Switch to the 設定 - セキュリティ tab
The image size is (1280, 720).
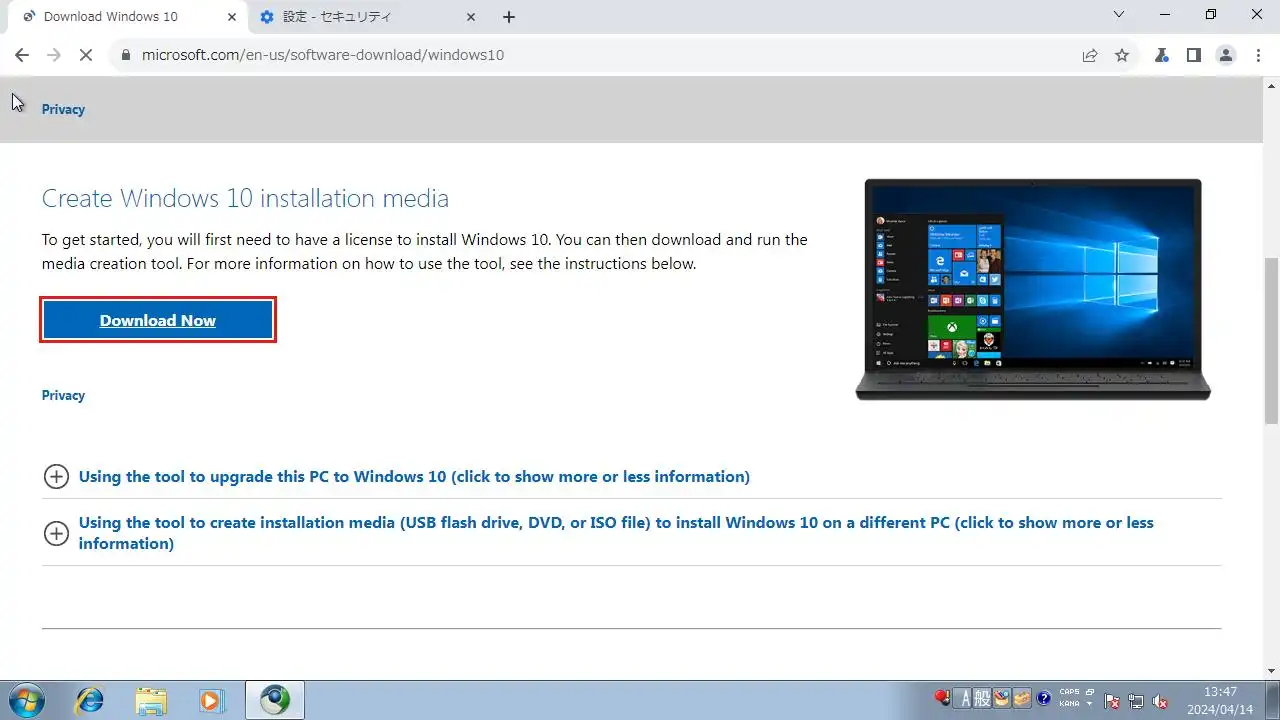coord(366,17)
